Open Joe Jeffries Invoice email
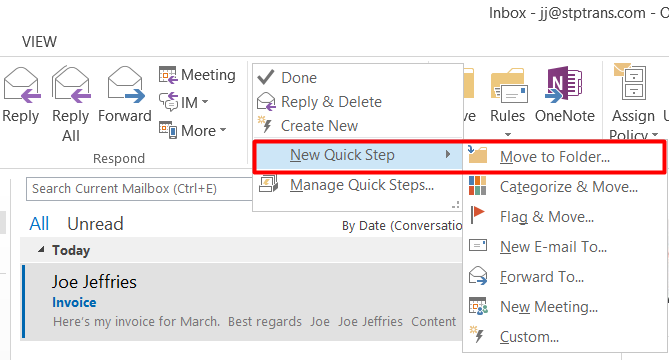Image resolution: width=669 pixels, height=360 pixels. click(241, 302)
